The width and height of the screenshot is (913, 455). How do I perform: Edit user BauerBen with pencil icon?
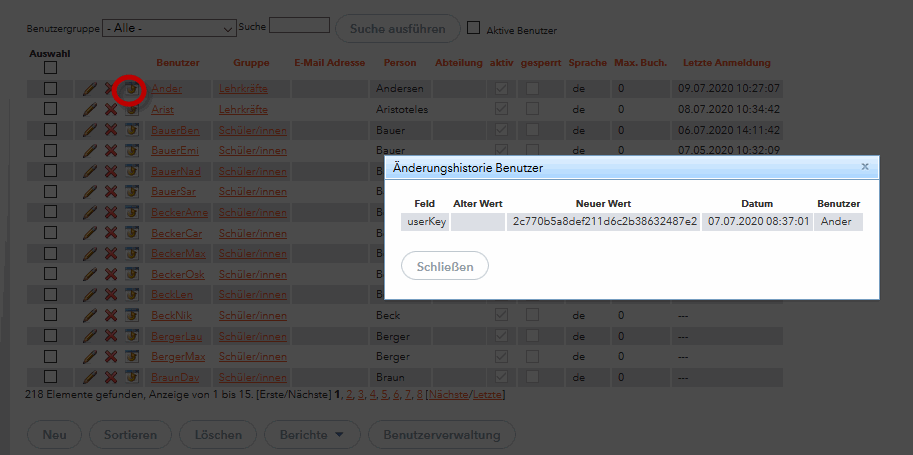[89, 130]
